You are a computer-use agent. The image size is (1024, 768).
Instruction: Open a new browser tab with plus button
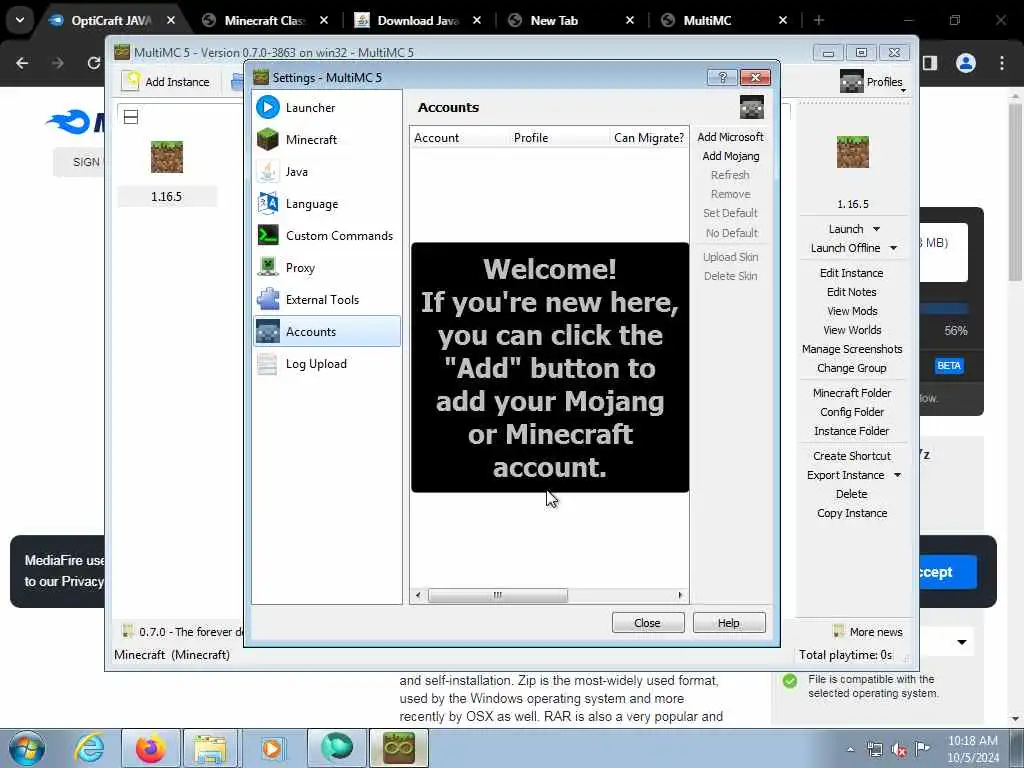(818, 20)
